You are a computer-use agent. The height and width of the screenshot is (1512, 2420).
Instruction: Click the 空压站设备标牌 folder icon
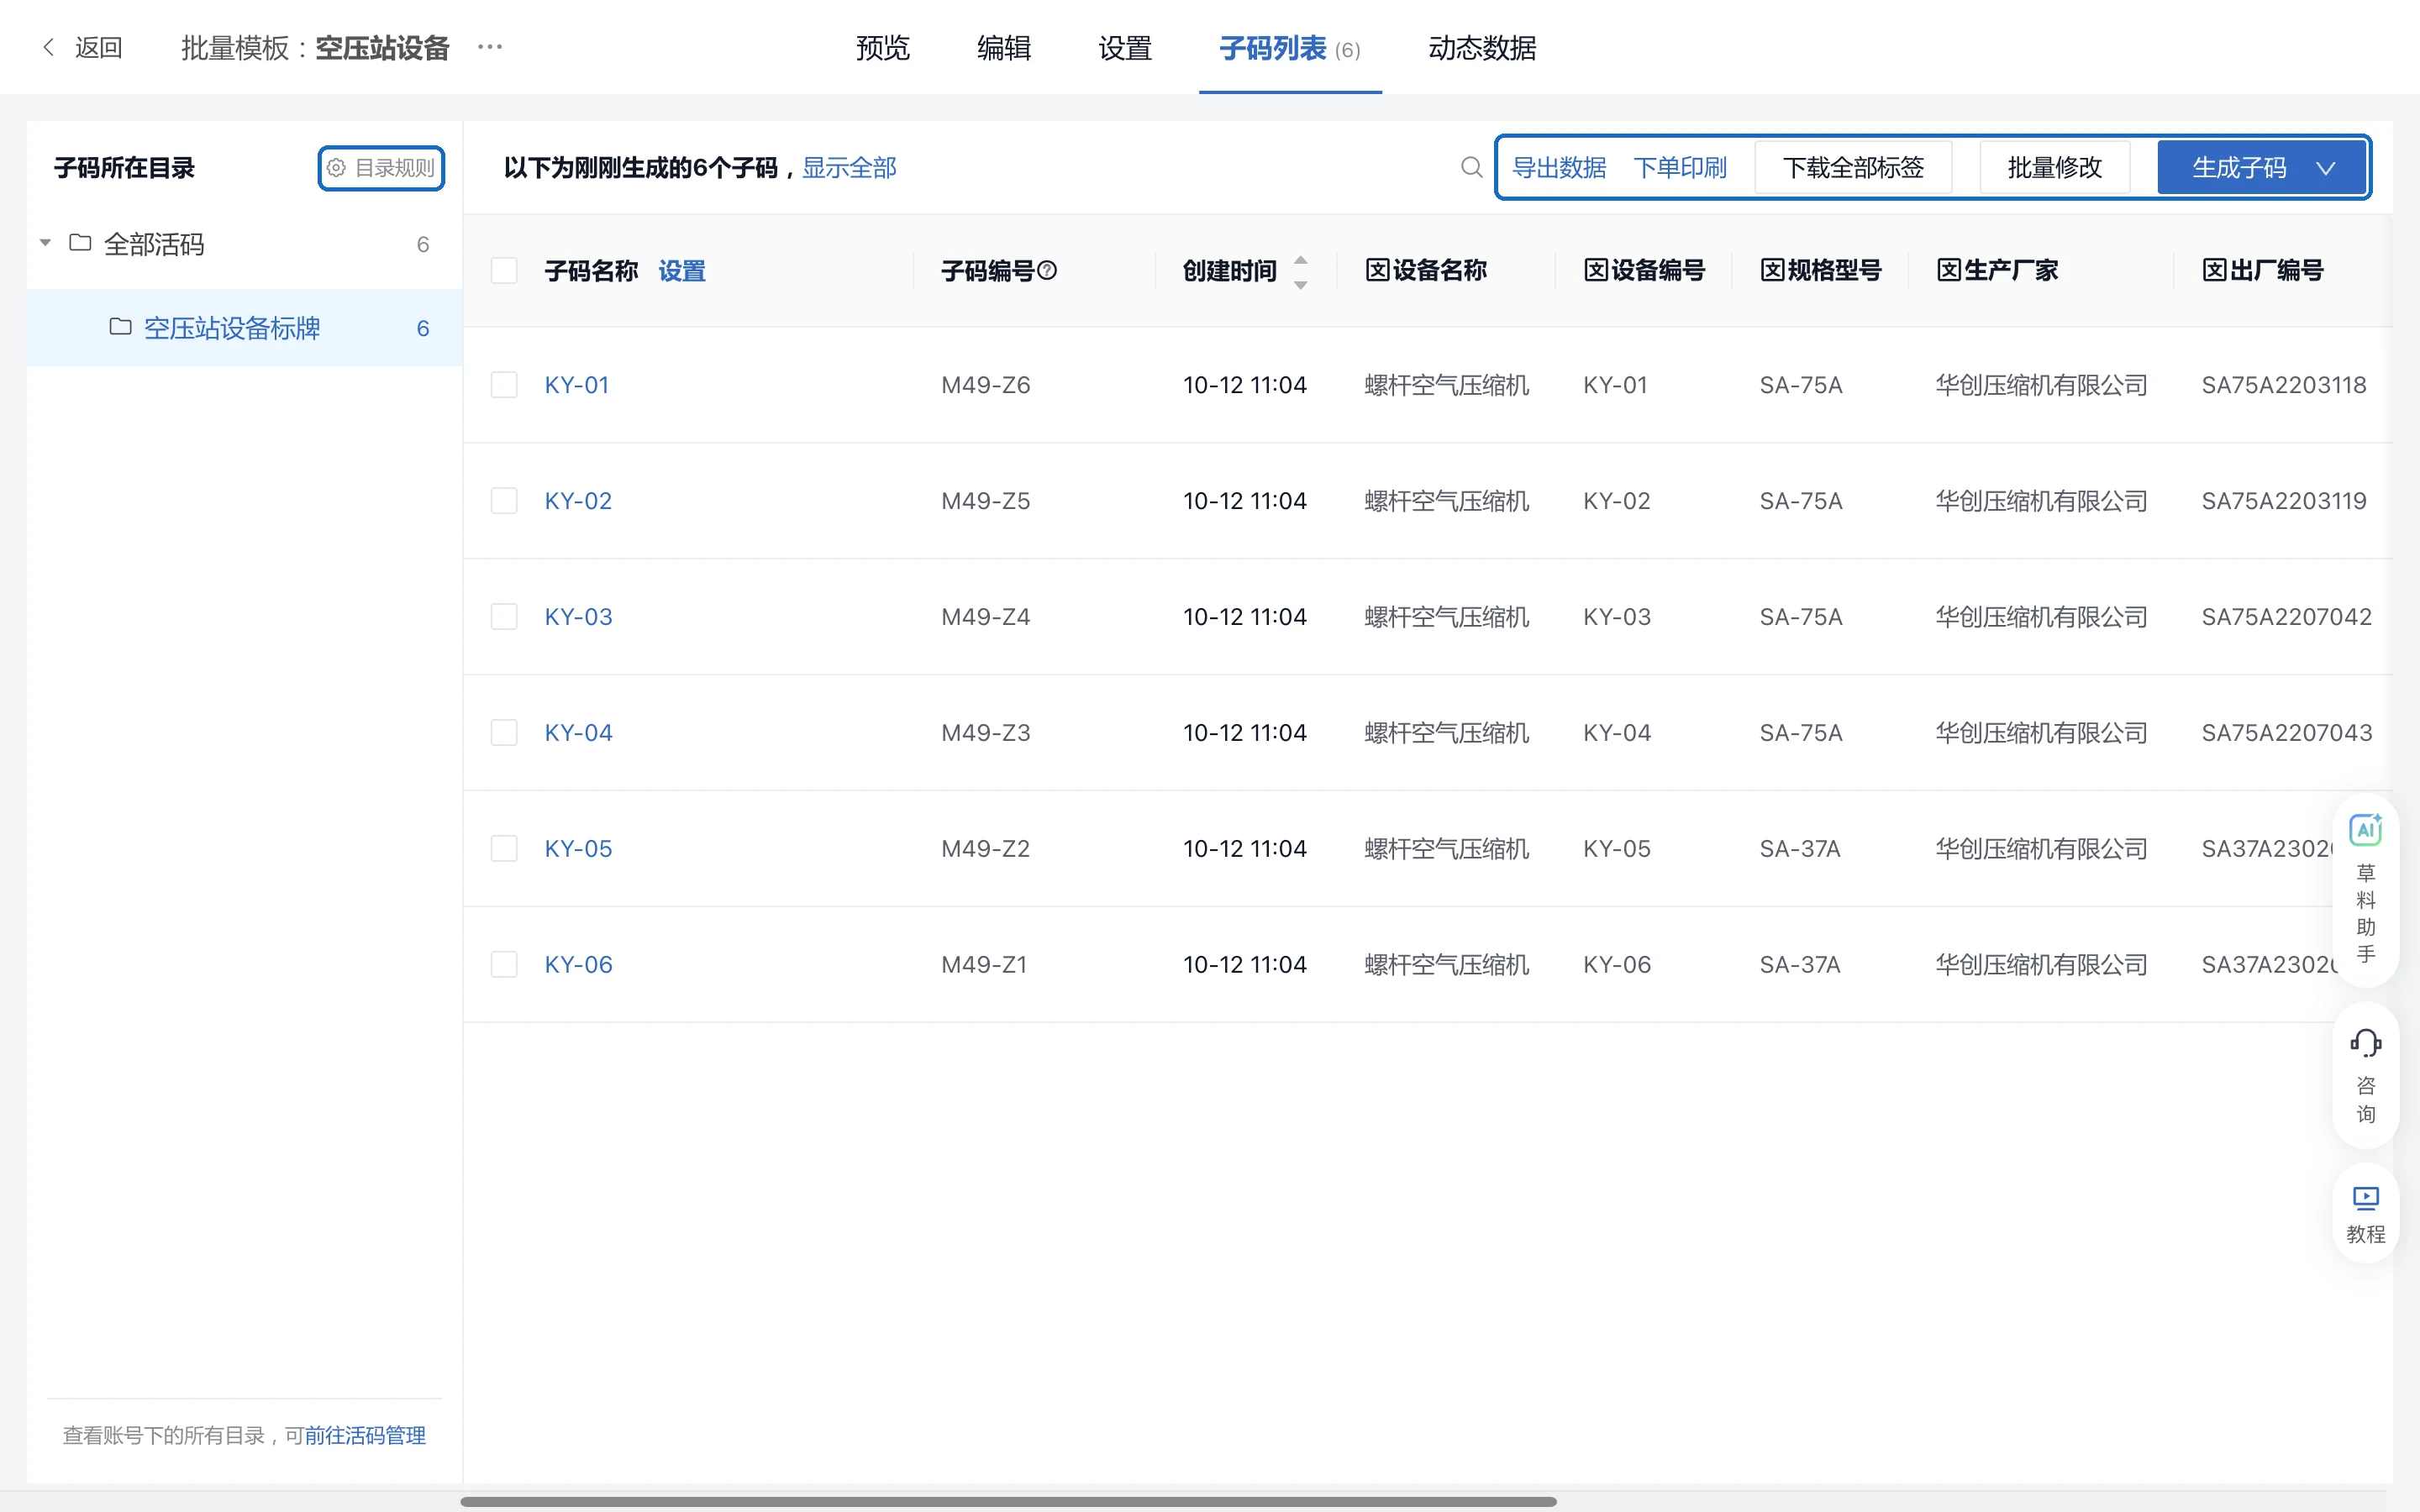[x=120, y=327]
